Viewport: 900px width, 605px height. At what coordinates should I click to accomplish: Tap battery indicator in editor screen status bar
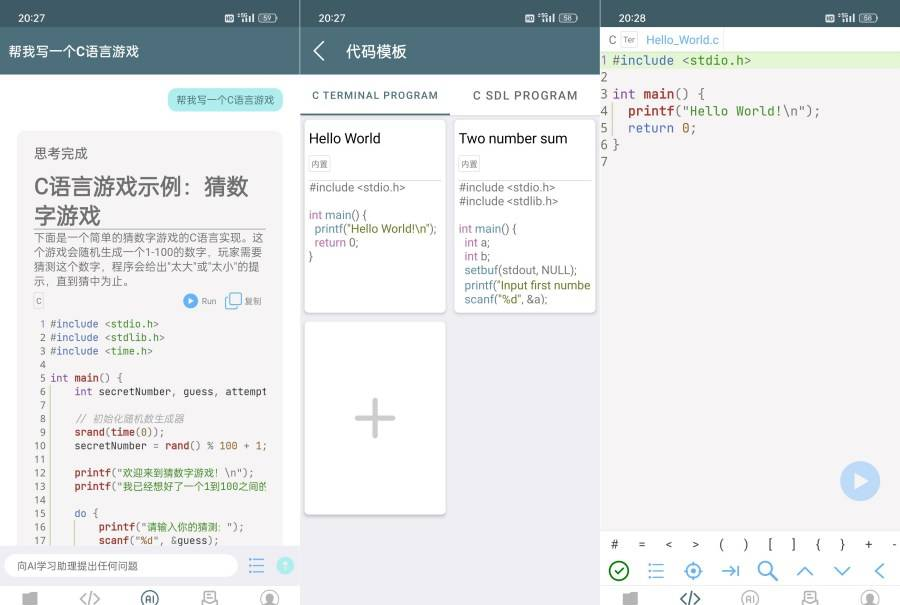(x=868, y=18)
